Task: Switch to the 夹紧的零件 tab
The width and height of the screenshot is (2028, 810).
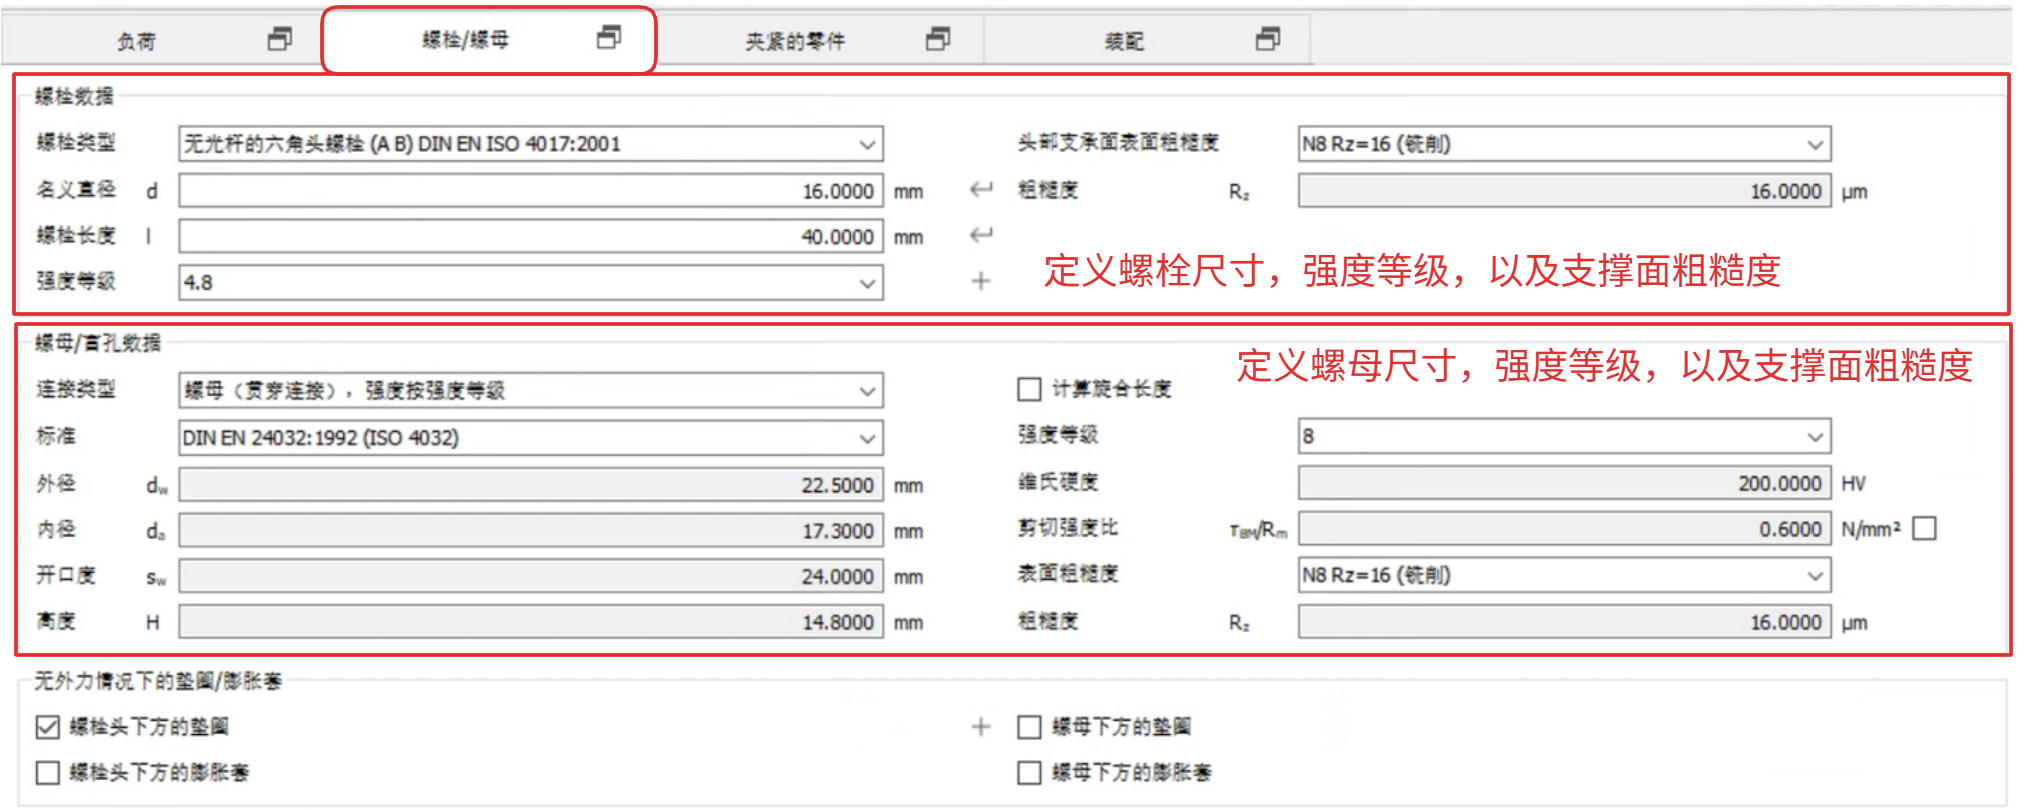Action: pyautogui.click(x=795, y=41)
